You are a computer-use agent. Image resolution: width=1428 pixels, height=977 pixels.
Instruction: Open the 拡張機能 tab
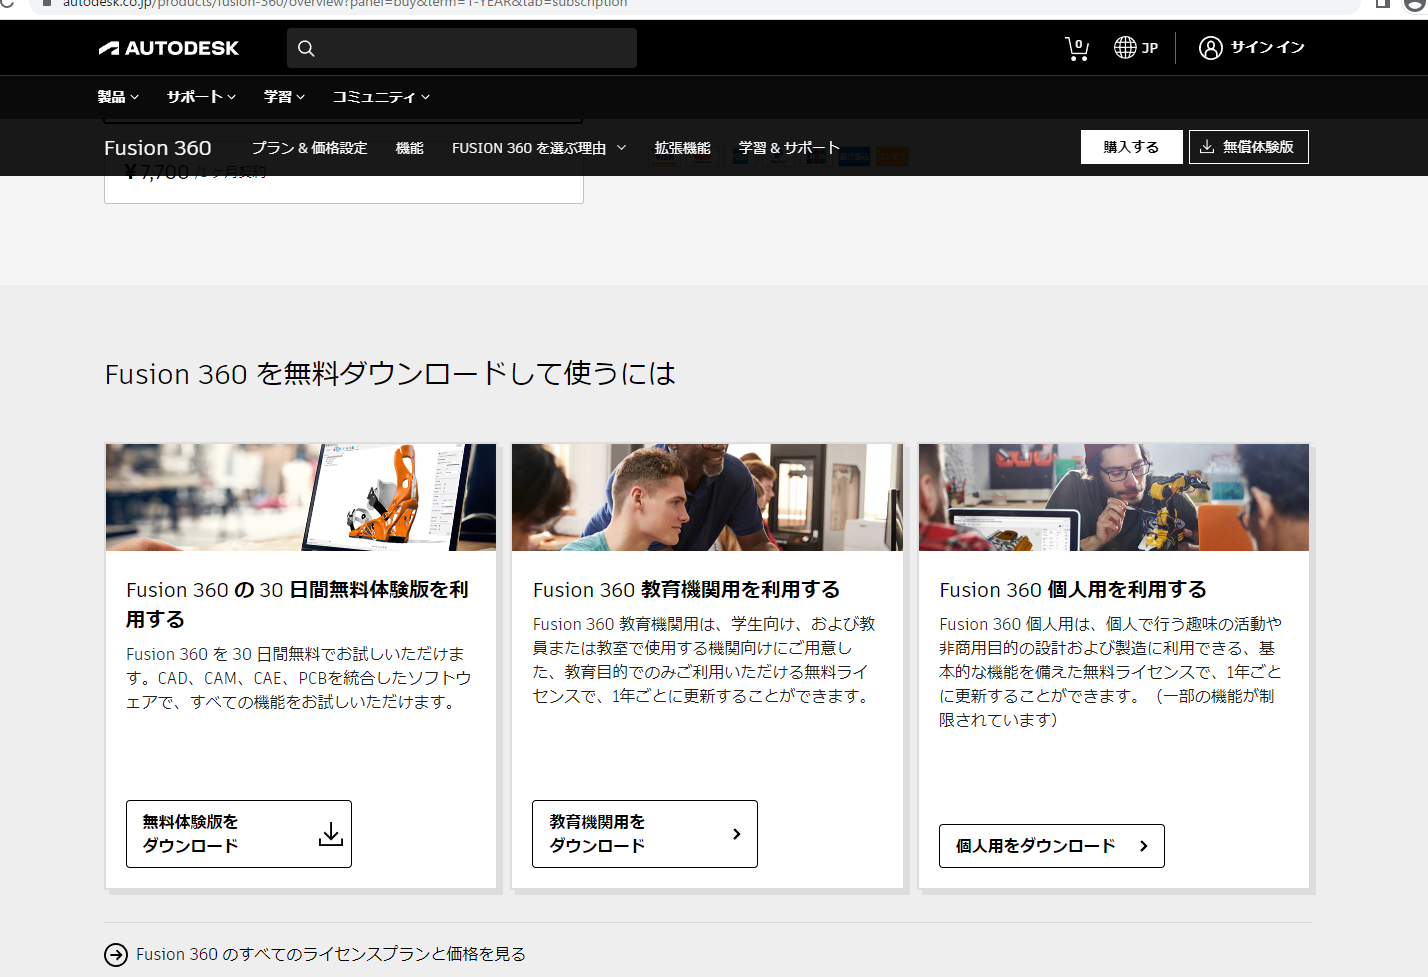682,148
